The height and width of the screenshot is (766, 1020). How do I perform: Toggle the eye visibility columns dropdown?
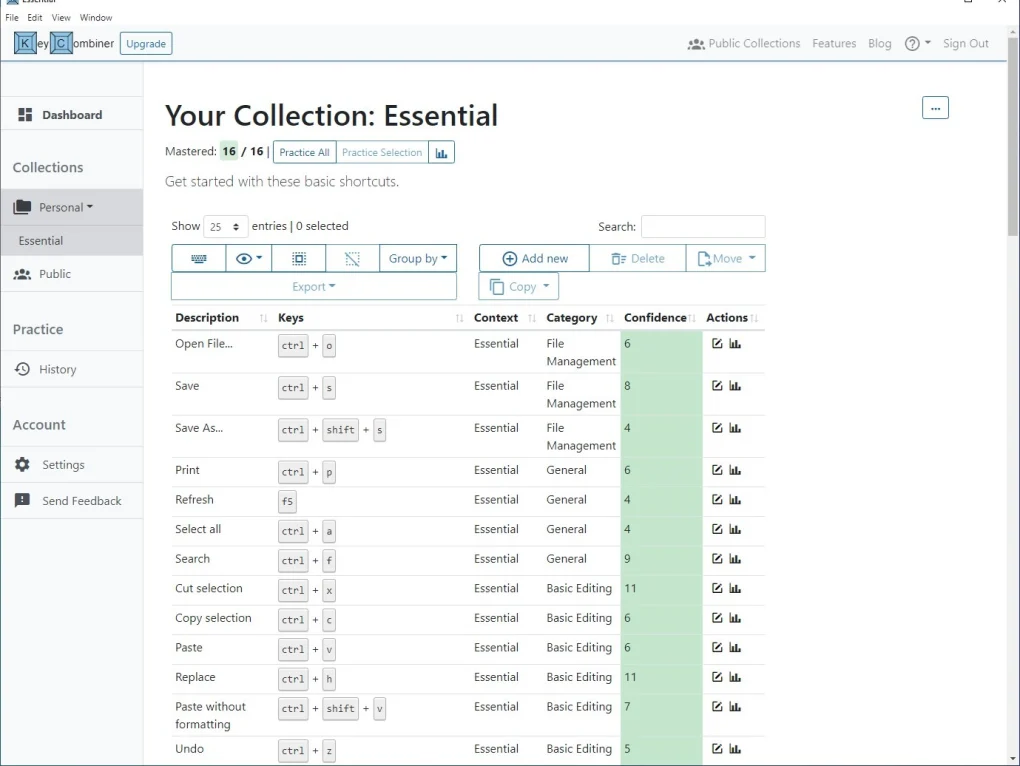pyautogui.click(x=249, y=258)
